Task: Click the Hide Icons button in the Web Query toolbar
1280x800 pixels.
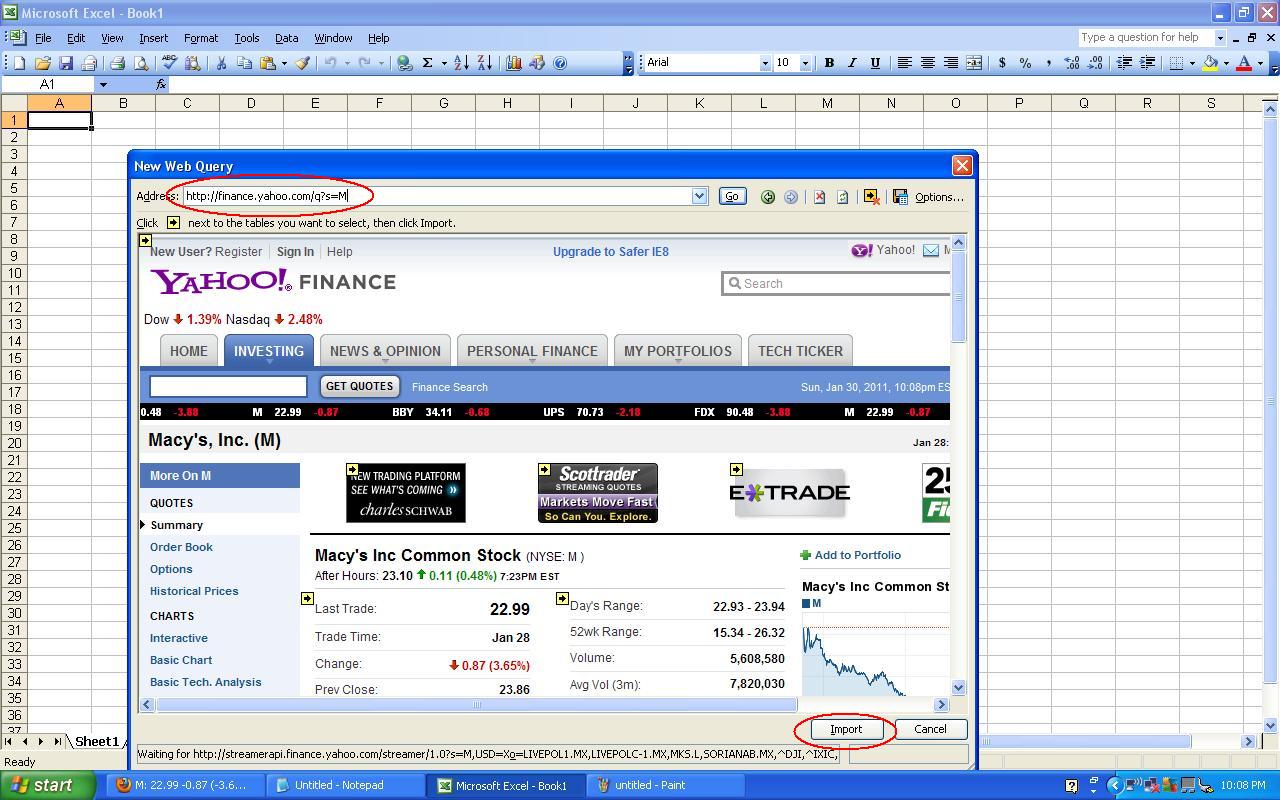Action: point(872,197)
